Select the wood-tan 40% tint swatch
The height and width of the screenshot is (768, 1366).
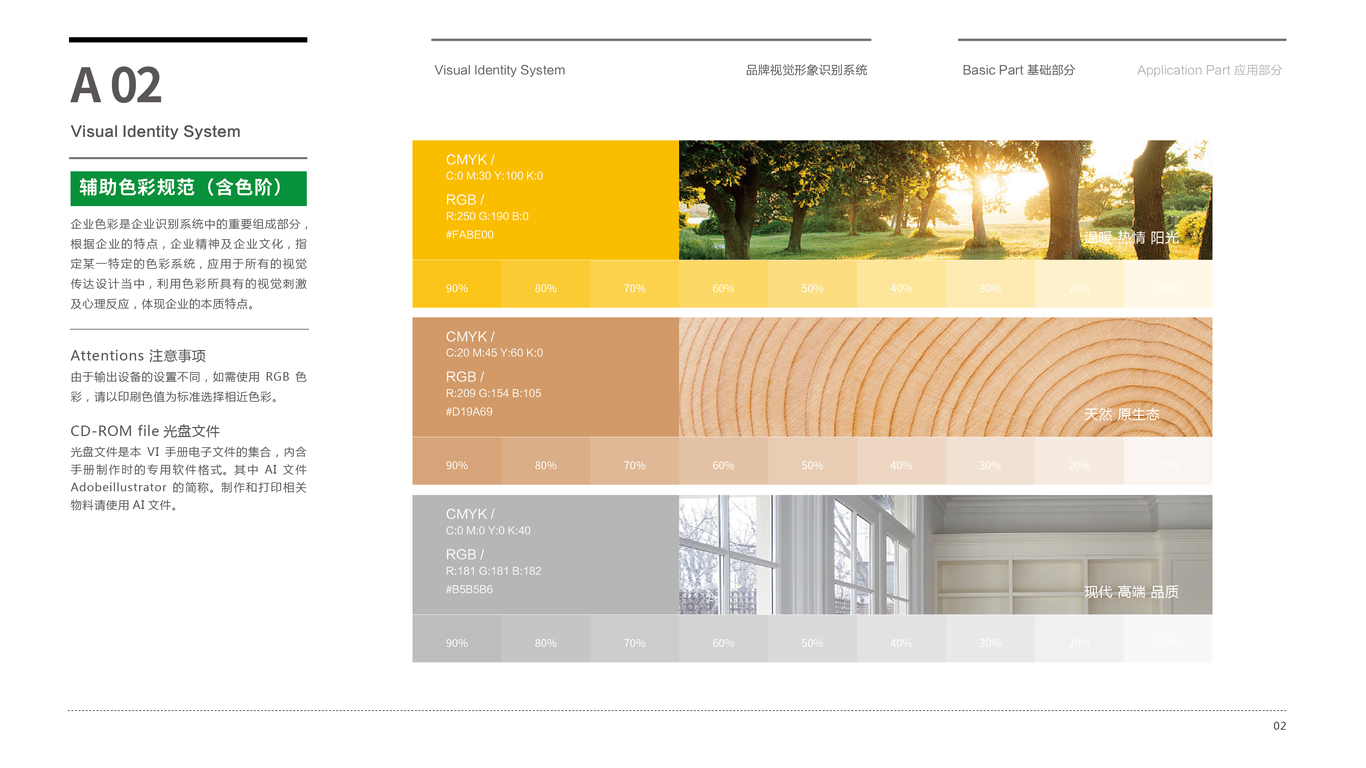tap(901, 461)
